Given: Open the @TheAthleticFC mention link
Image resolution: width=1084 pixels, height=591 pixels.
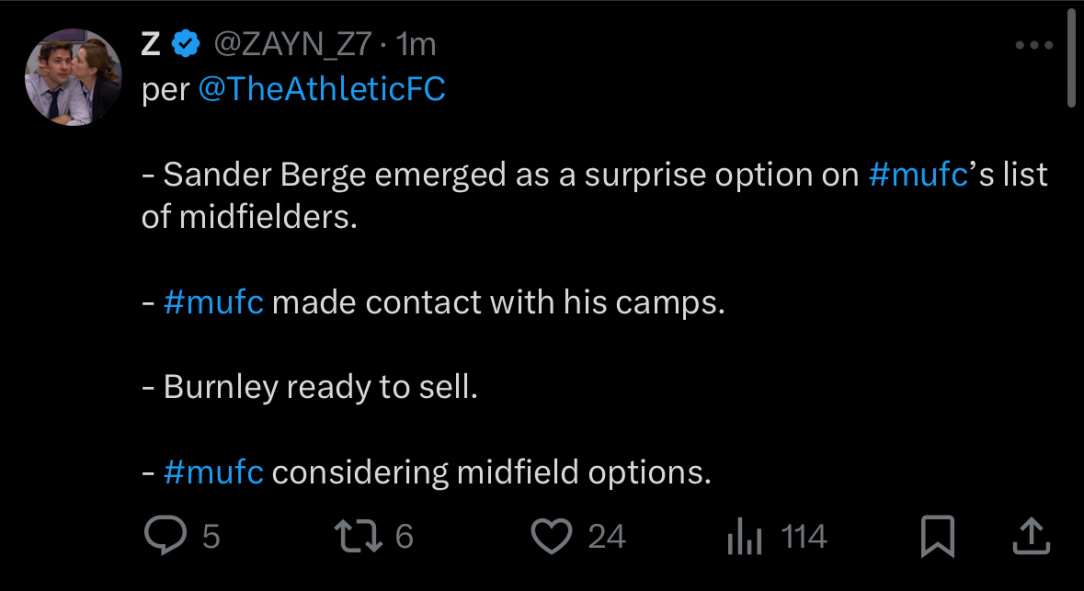Looking at the screenshot, I should click(x=322, y=89).
